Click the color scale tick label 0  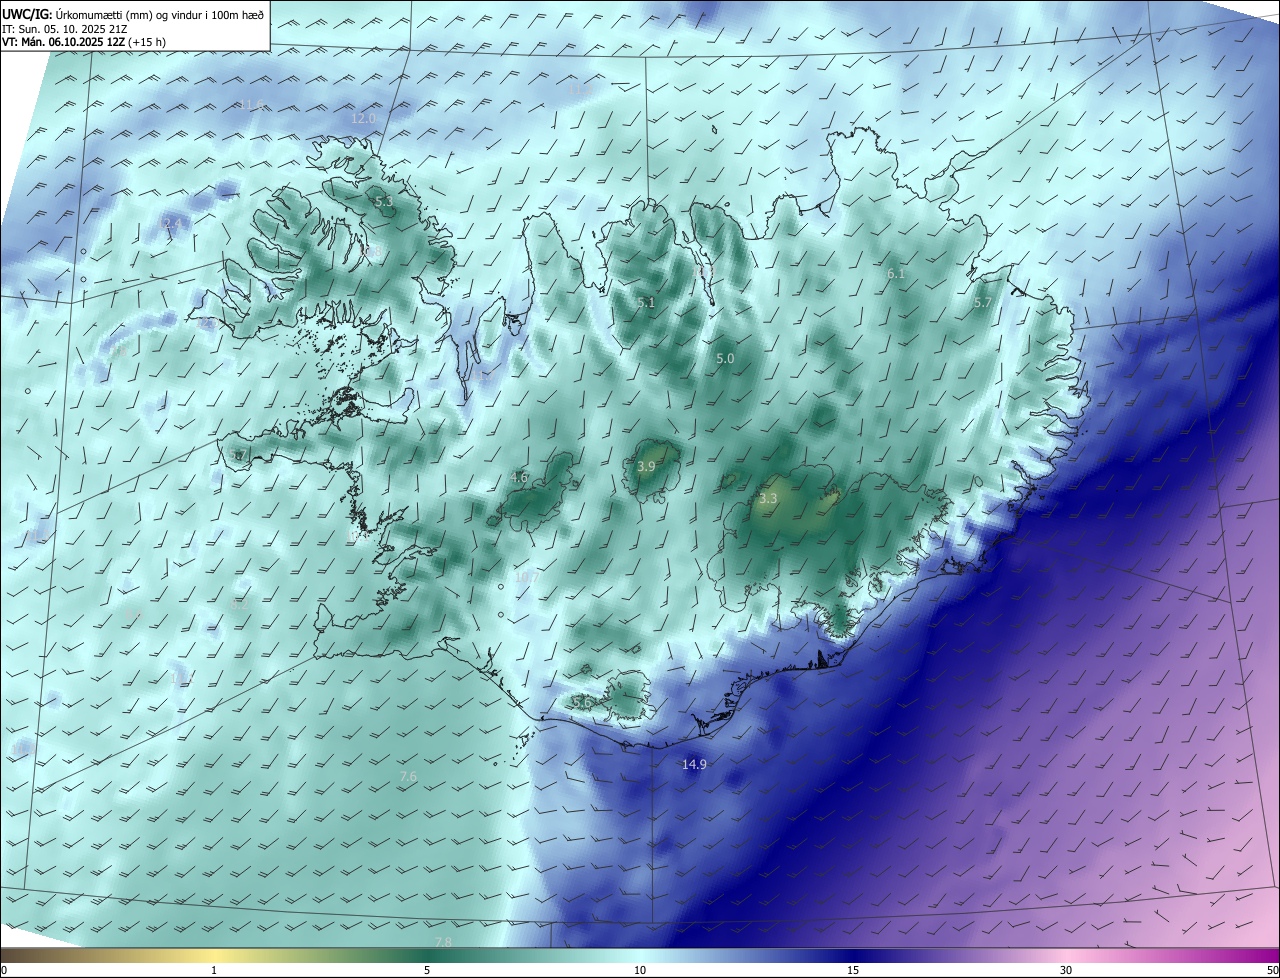click(4, 970)
